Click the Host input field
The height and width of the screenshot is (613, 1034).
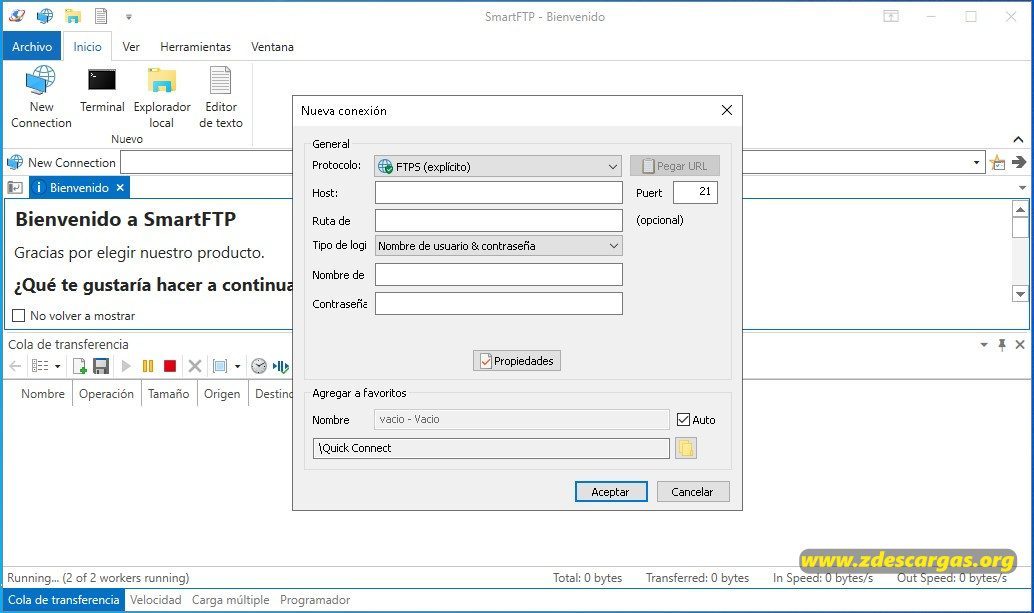[499, 192]
